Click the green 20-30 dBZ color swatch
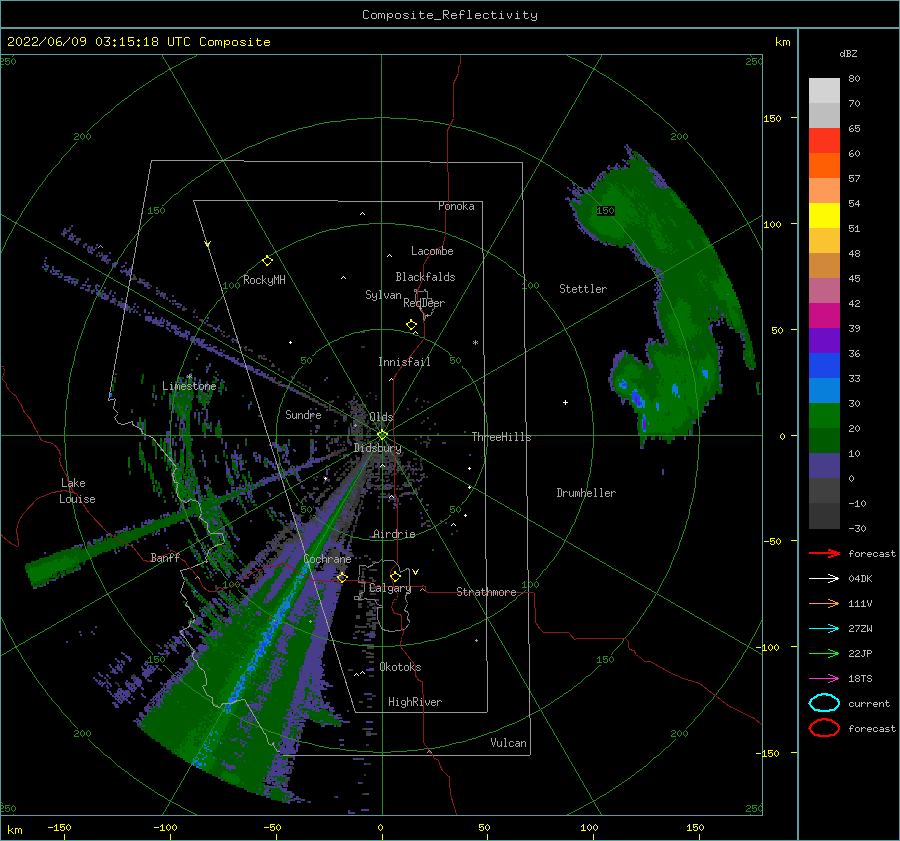 point(824,415)
